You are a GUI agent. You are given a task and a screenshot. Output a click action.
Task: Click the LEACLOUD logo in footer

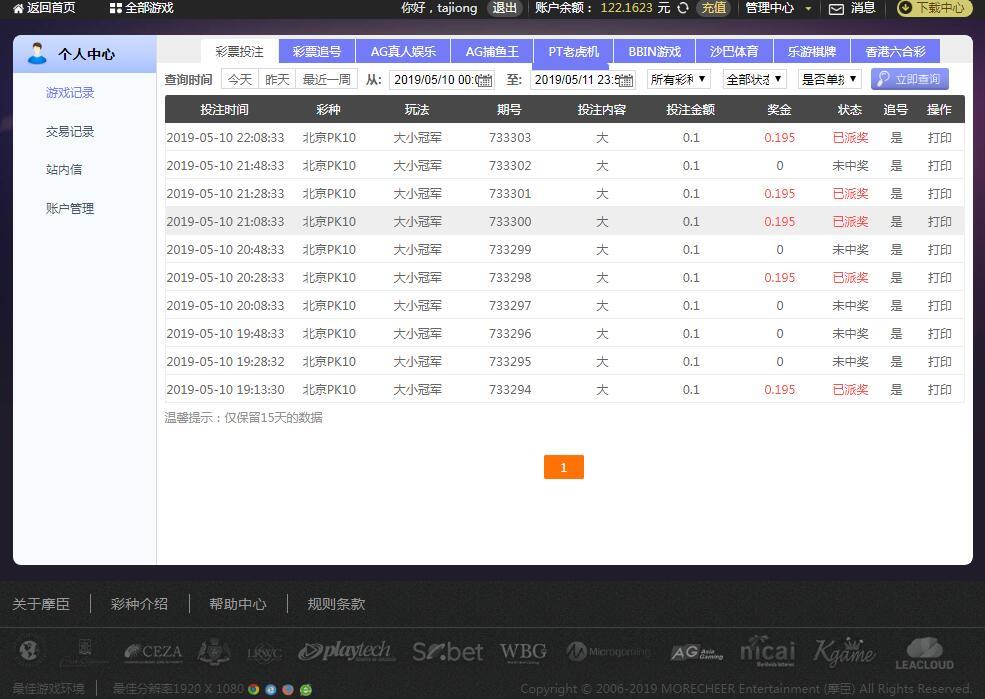coord(924,653)
